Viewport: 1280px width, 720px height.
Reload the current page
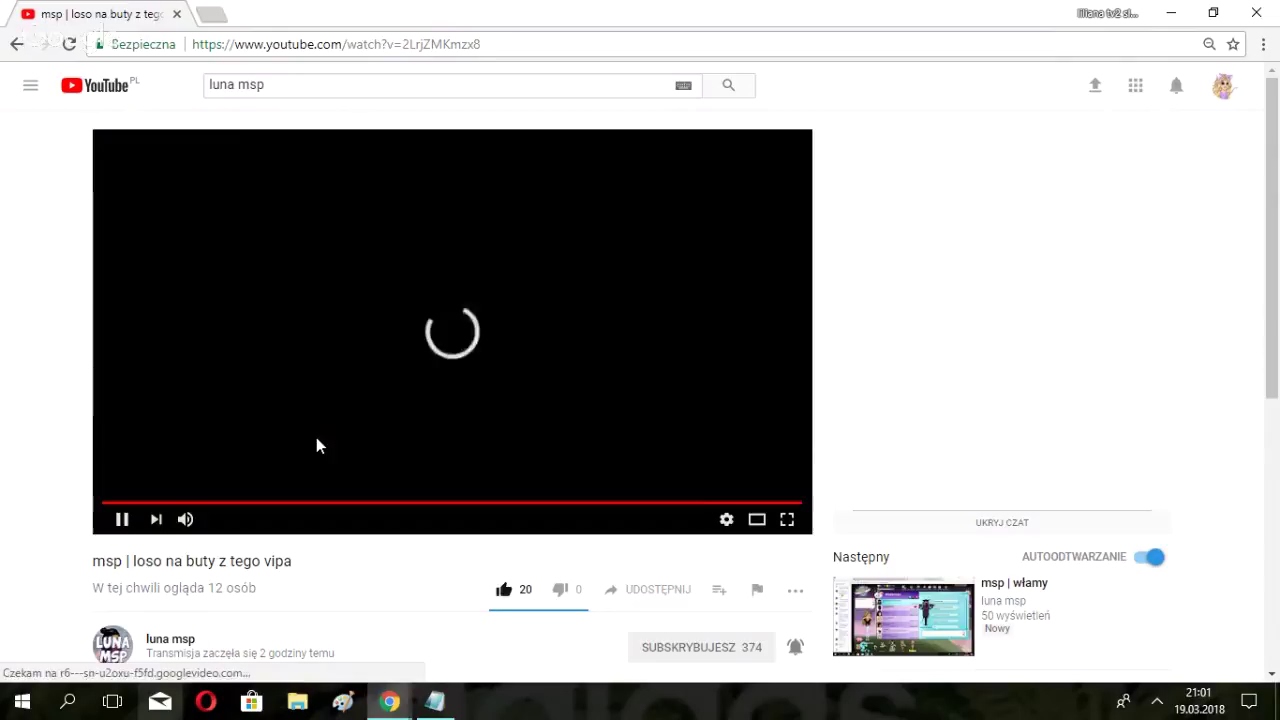click(69, 44)
